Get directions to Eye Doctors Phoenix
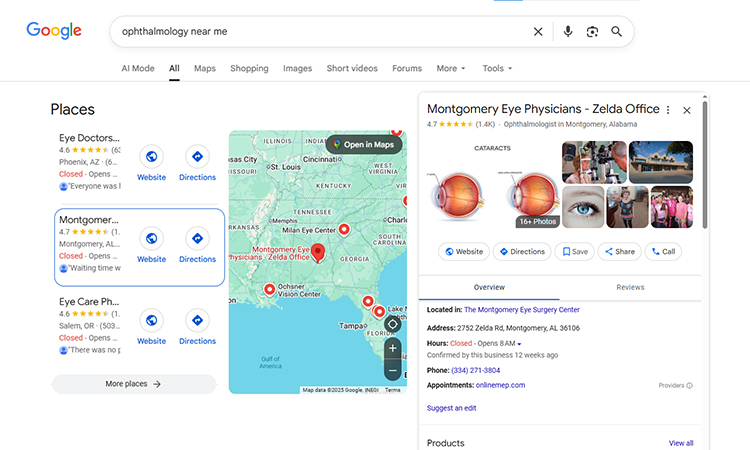The image size is (750, 450). pyautogui.click(x=198, y=156)
